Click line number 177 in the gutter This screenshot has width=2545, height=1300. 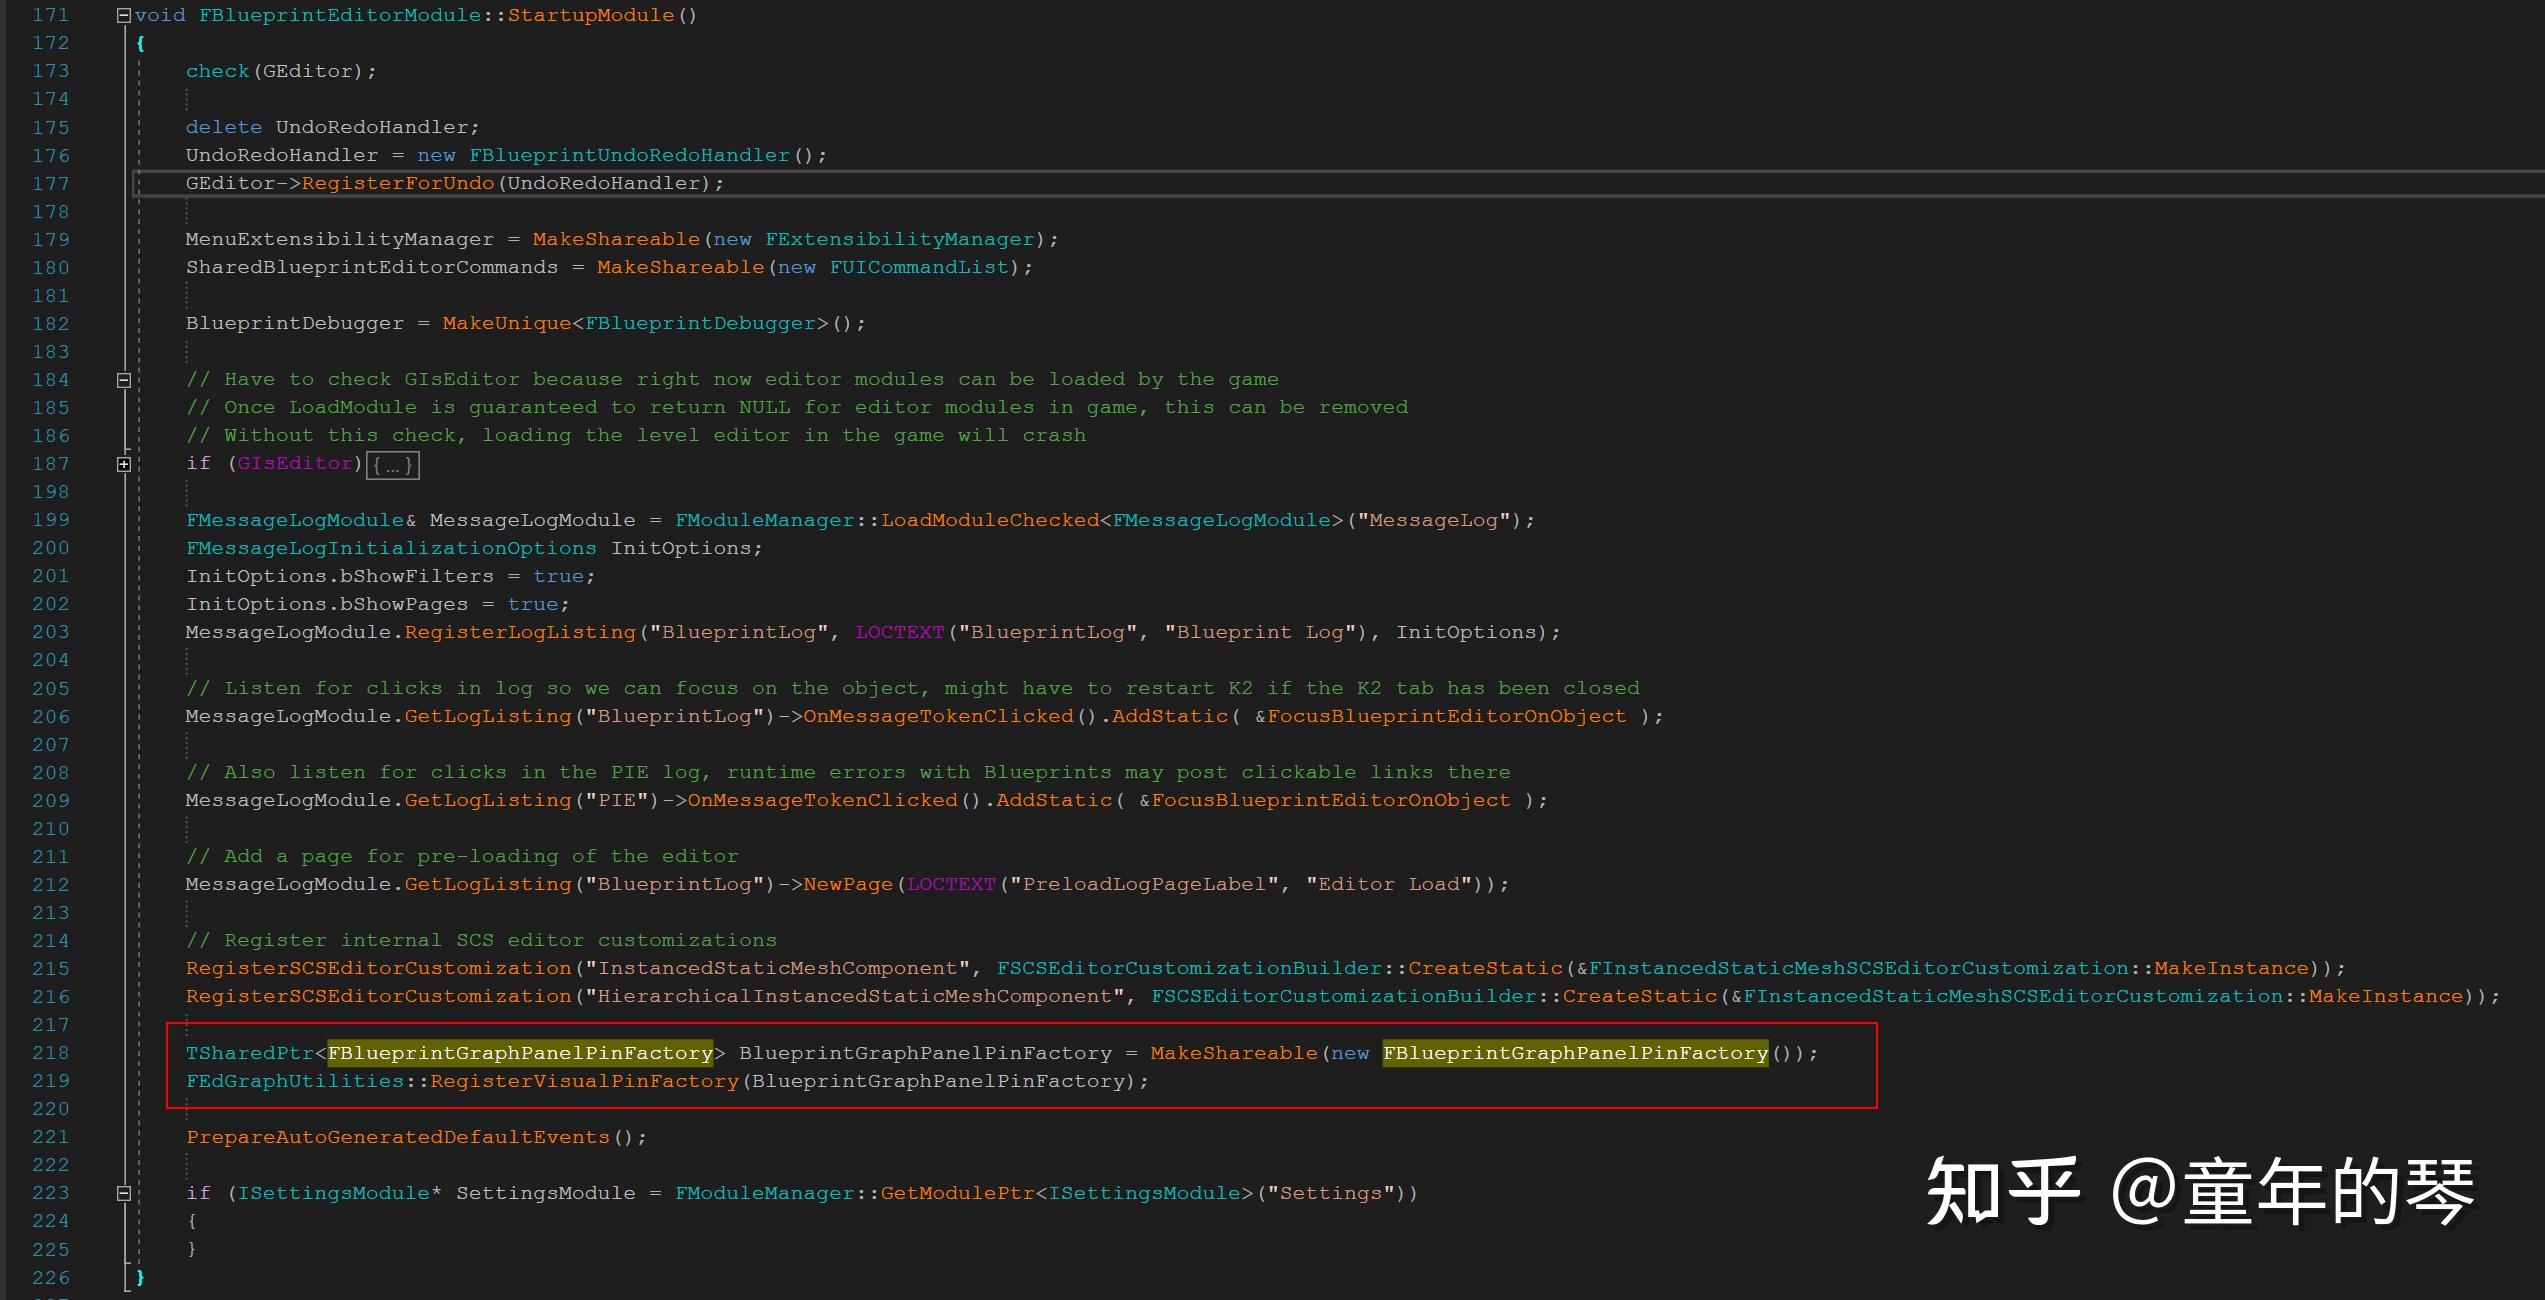50,183
